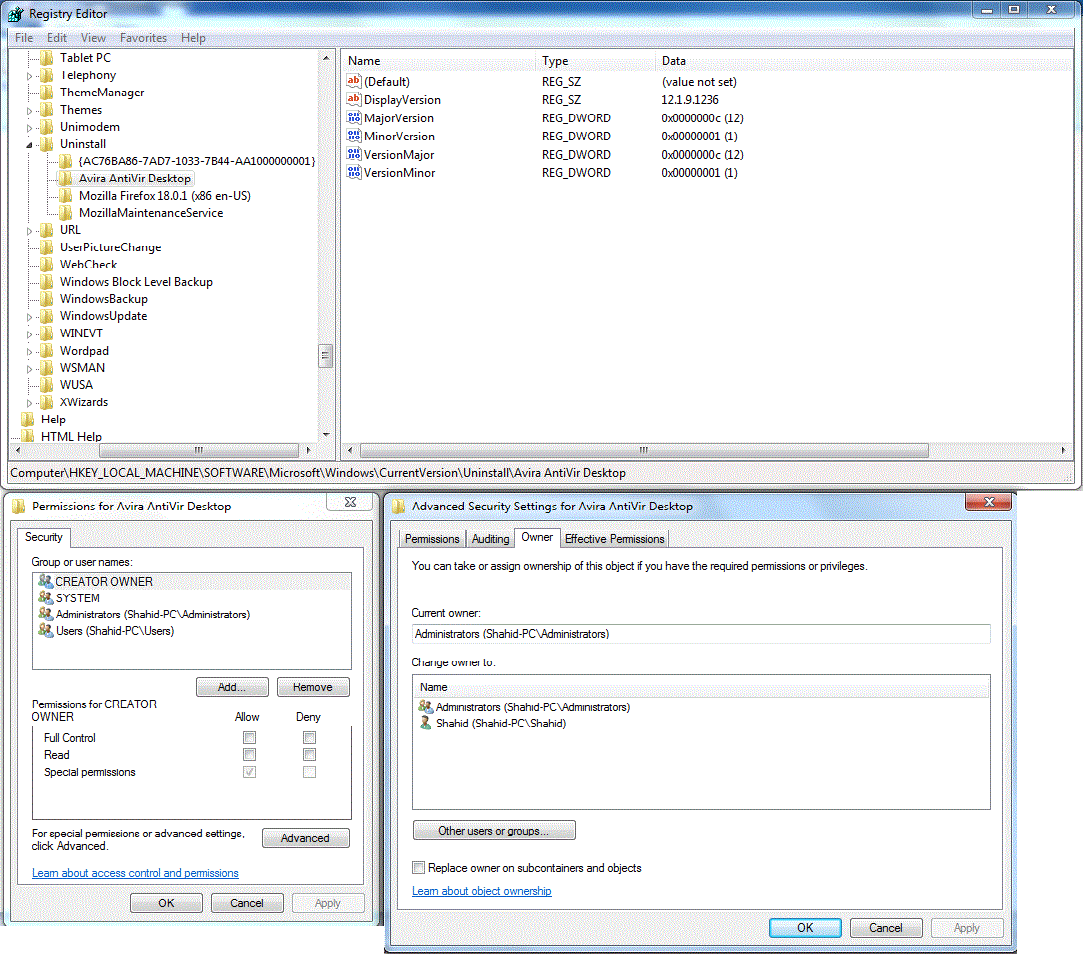
Task: Click the Shahid user icon in owner list
Action: point(425,723)
